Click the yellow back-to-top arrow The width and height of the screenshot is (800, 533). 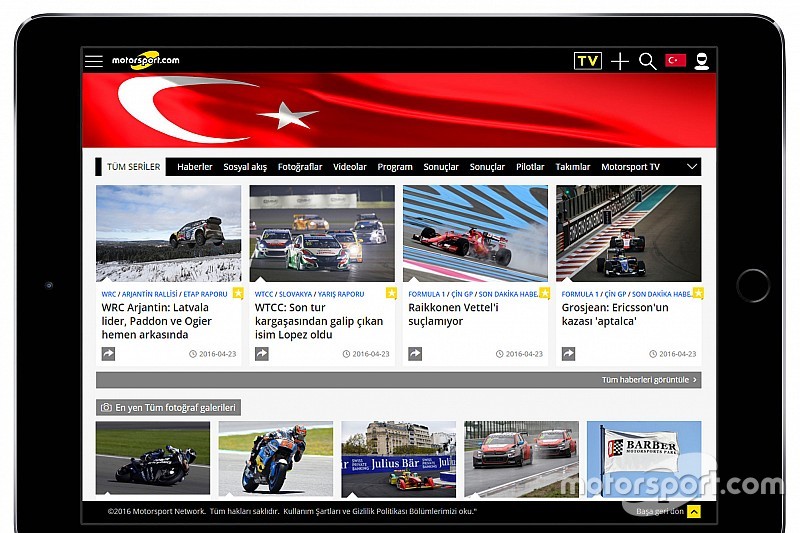pos(694,511)
